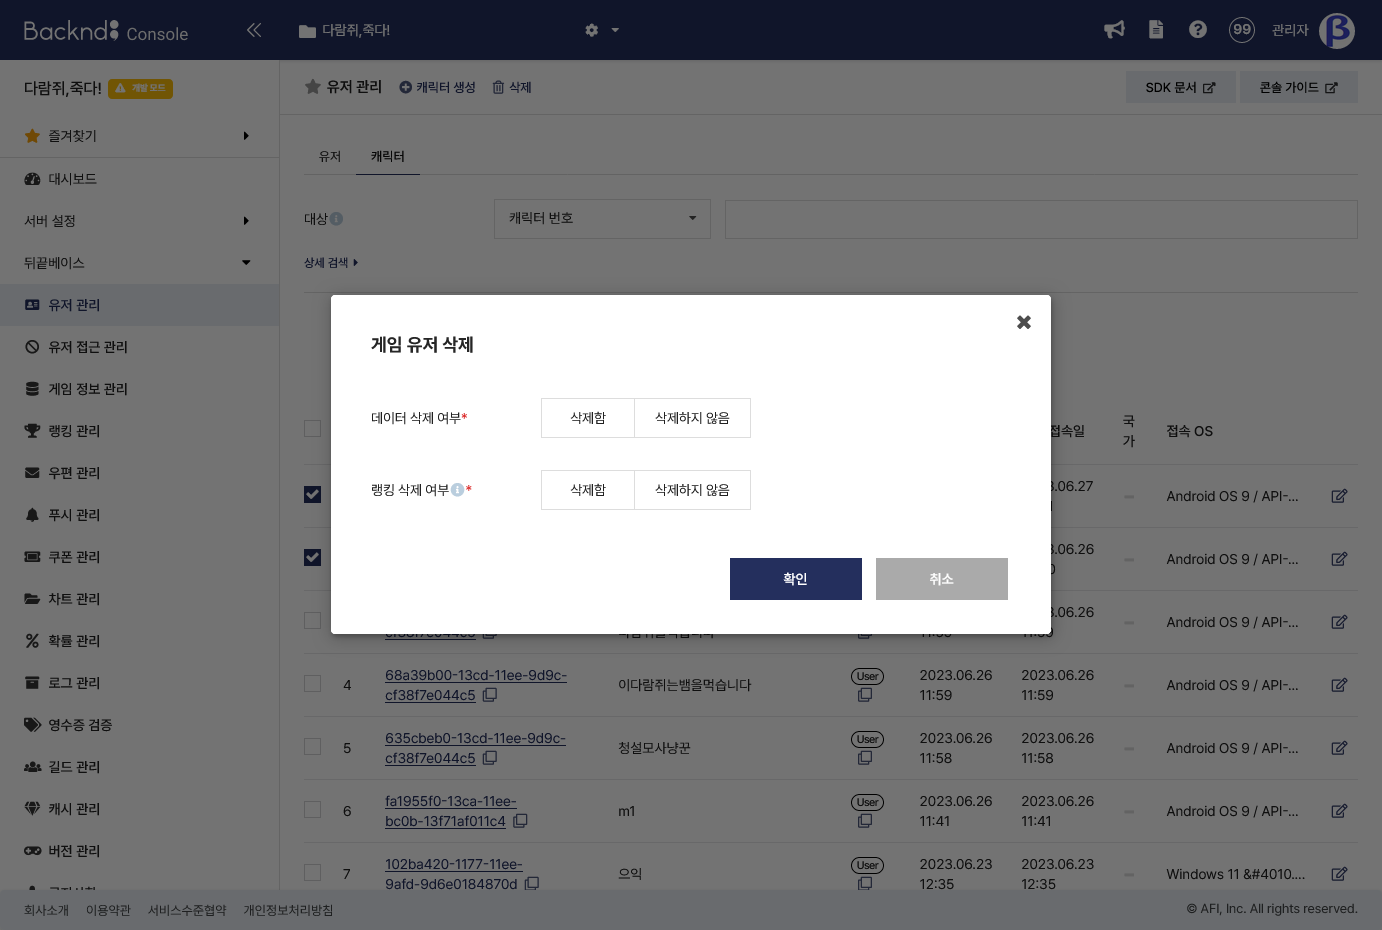Tick the checkbox for row 4
Viewport: 1382px width, 930px height.
tap(313, 684)
